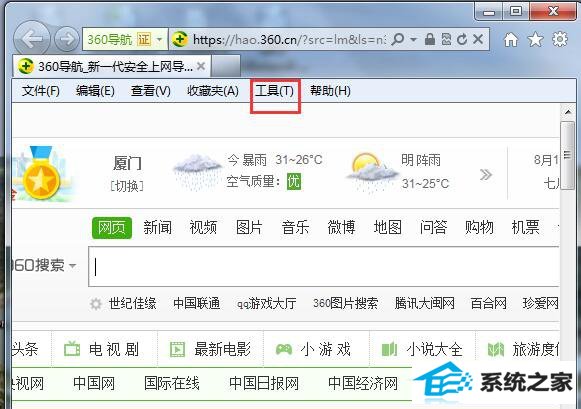Stop loading with the address bar X icon
Image resolution: width=581 pixels, height=409 pixels.
(x=478, y=39)
